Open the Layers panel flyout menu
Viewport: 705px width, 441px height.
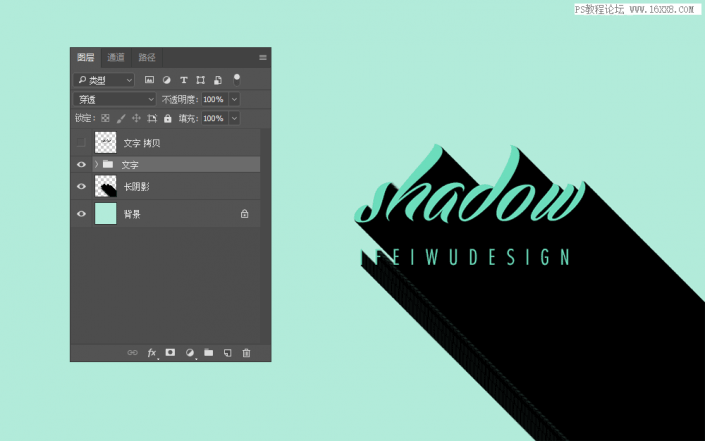263,58
